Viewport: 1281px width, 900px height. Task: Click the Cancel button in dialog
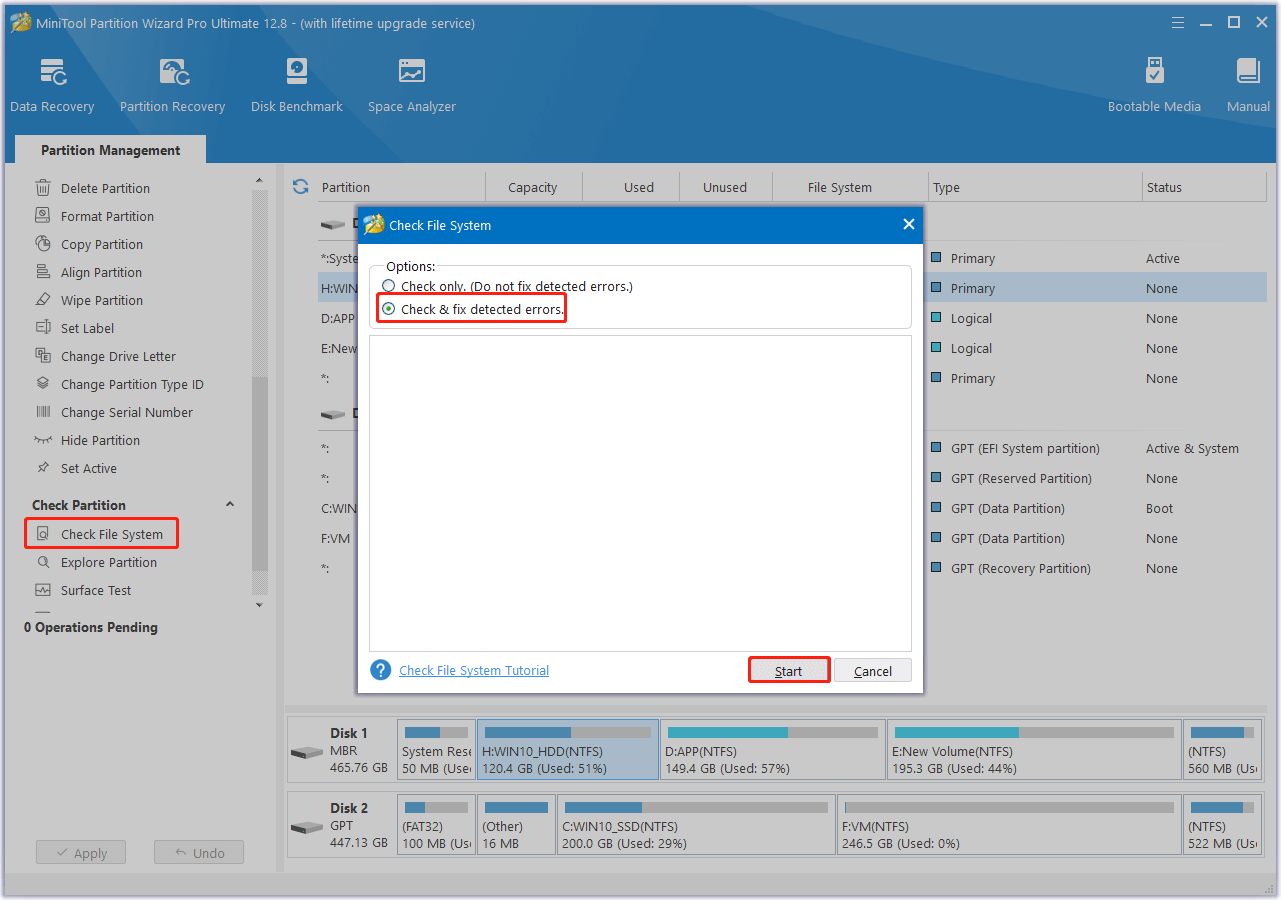pos(873,671)
